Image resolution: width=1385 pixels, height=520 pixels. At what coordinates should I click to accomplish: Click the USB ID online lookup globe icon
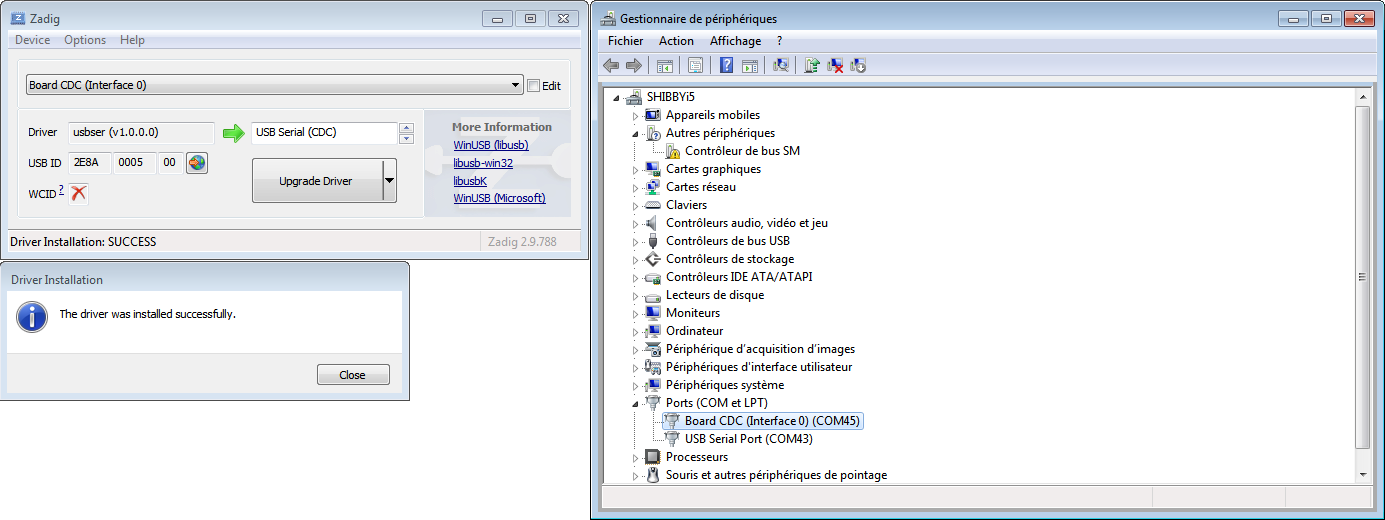[196, 163]
